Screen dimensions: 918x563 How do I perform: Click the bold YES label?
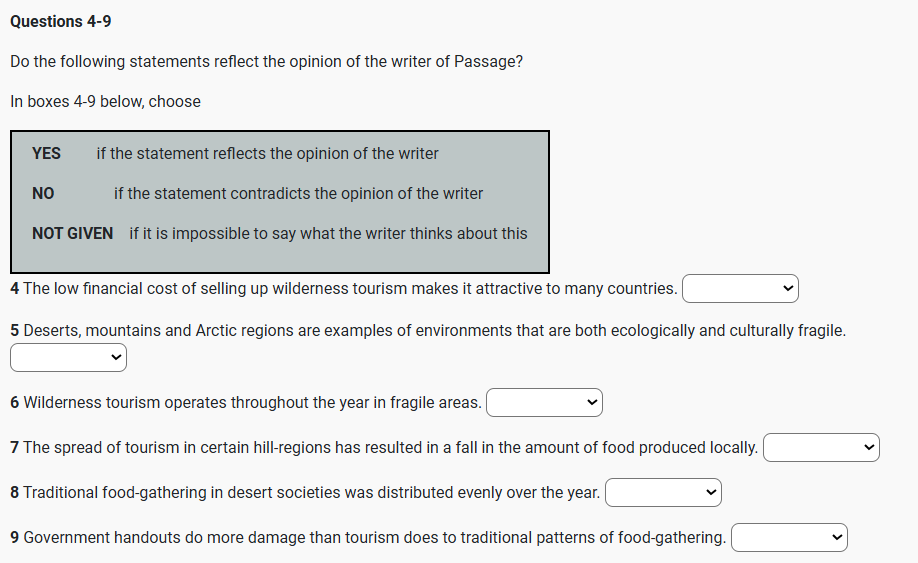click(x=46, y=154)
